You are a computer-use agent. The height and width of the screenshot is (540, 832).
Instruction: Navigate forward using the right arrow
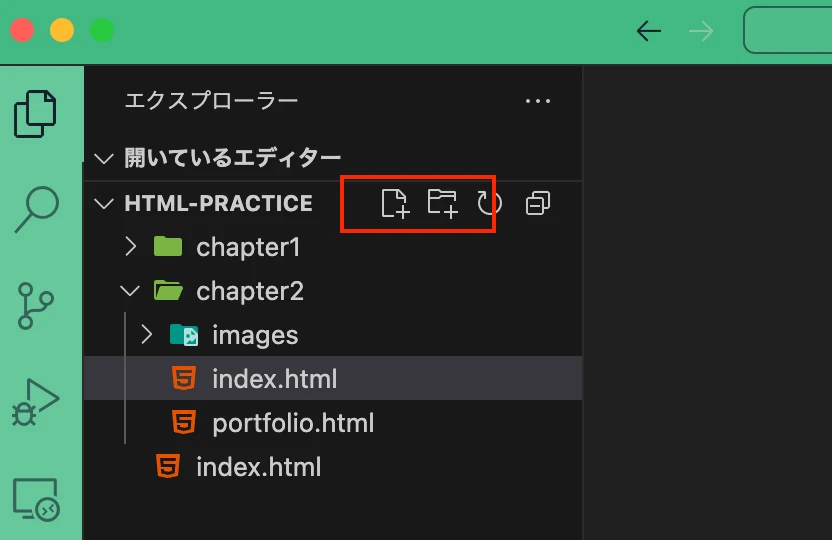pyautogui.click(x=701, y=31)
